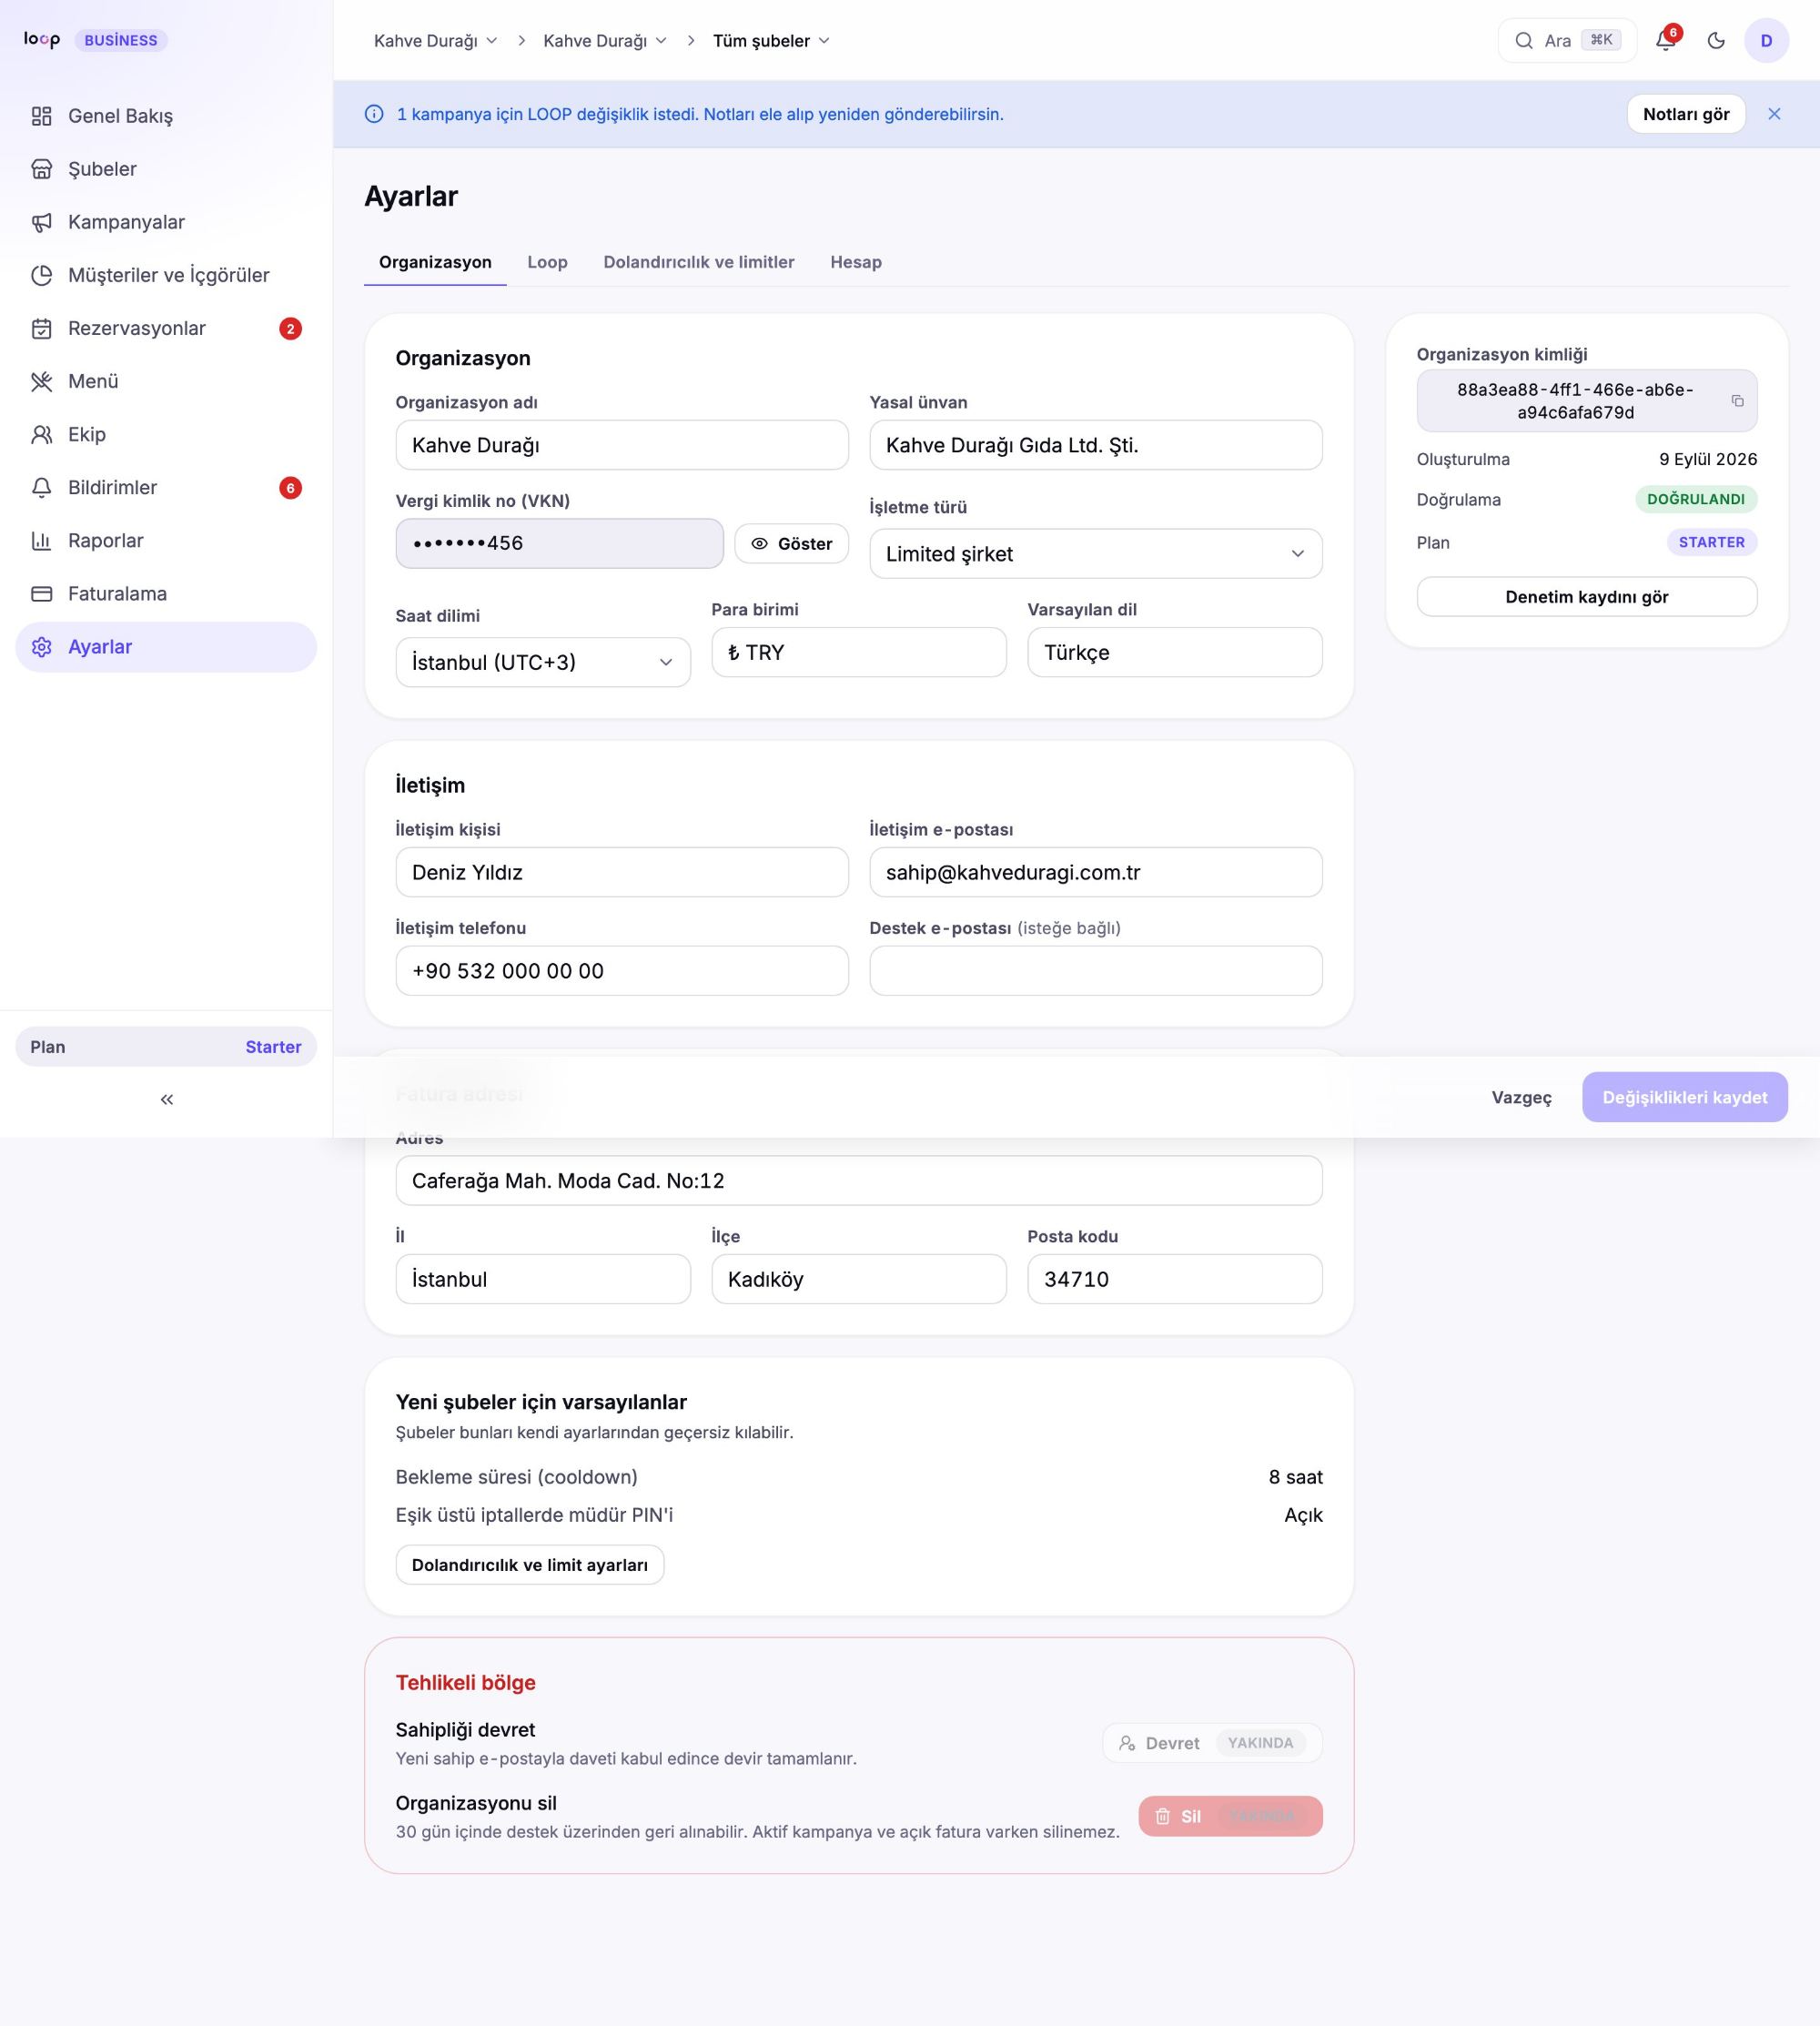Click the Sil organization delete button
The image size is (1820, 2026).
tap(1230, 1816)
